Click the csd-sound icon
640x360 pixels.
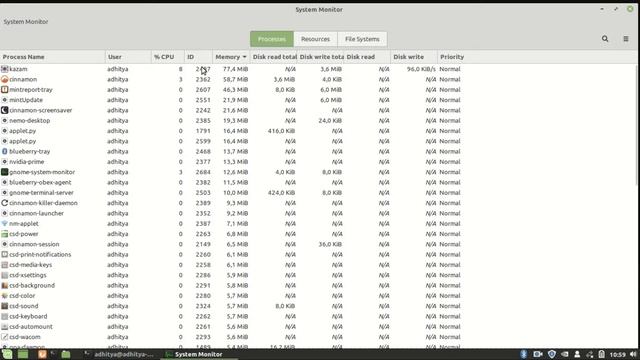(x=4, y=306)
